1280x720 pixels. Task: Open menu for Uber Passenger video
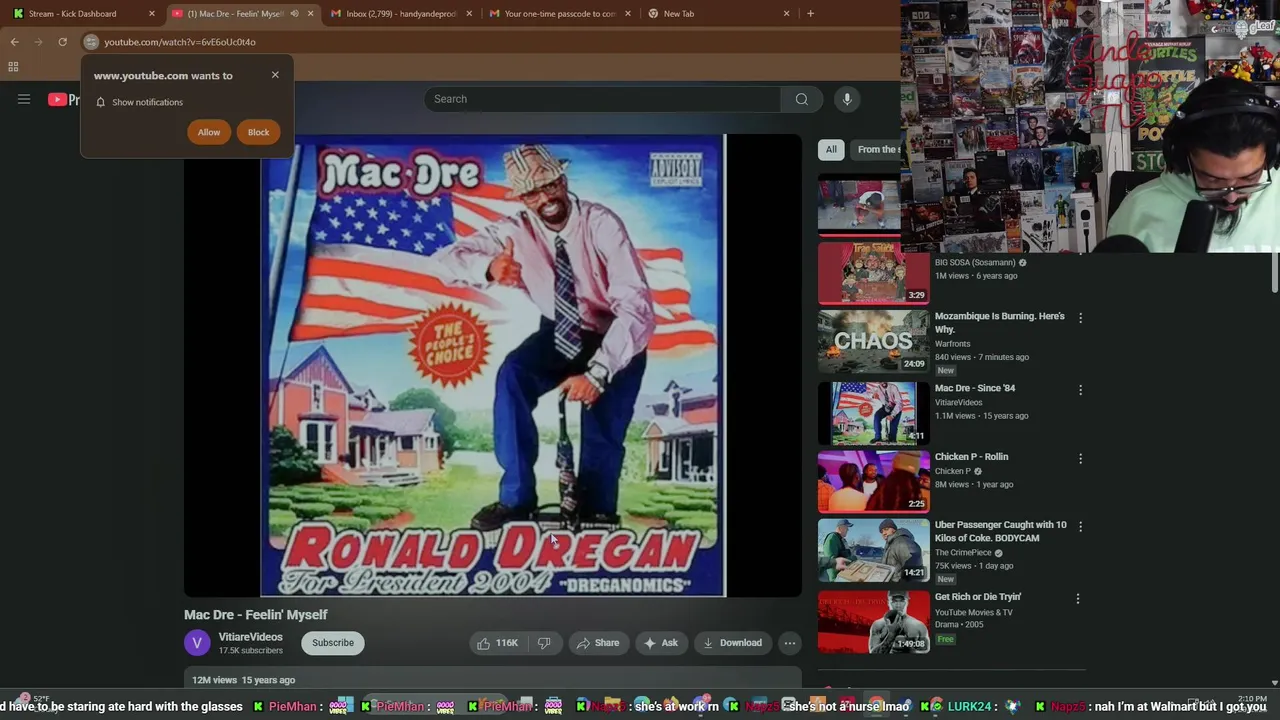click(1080, 527)
